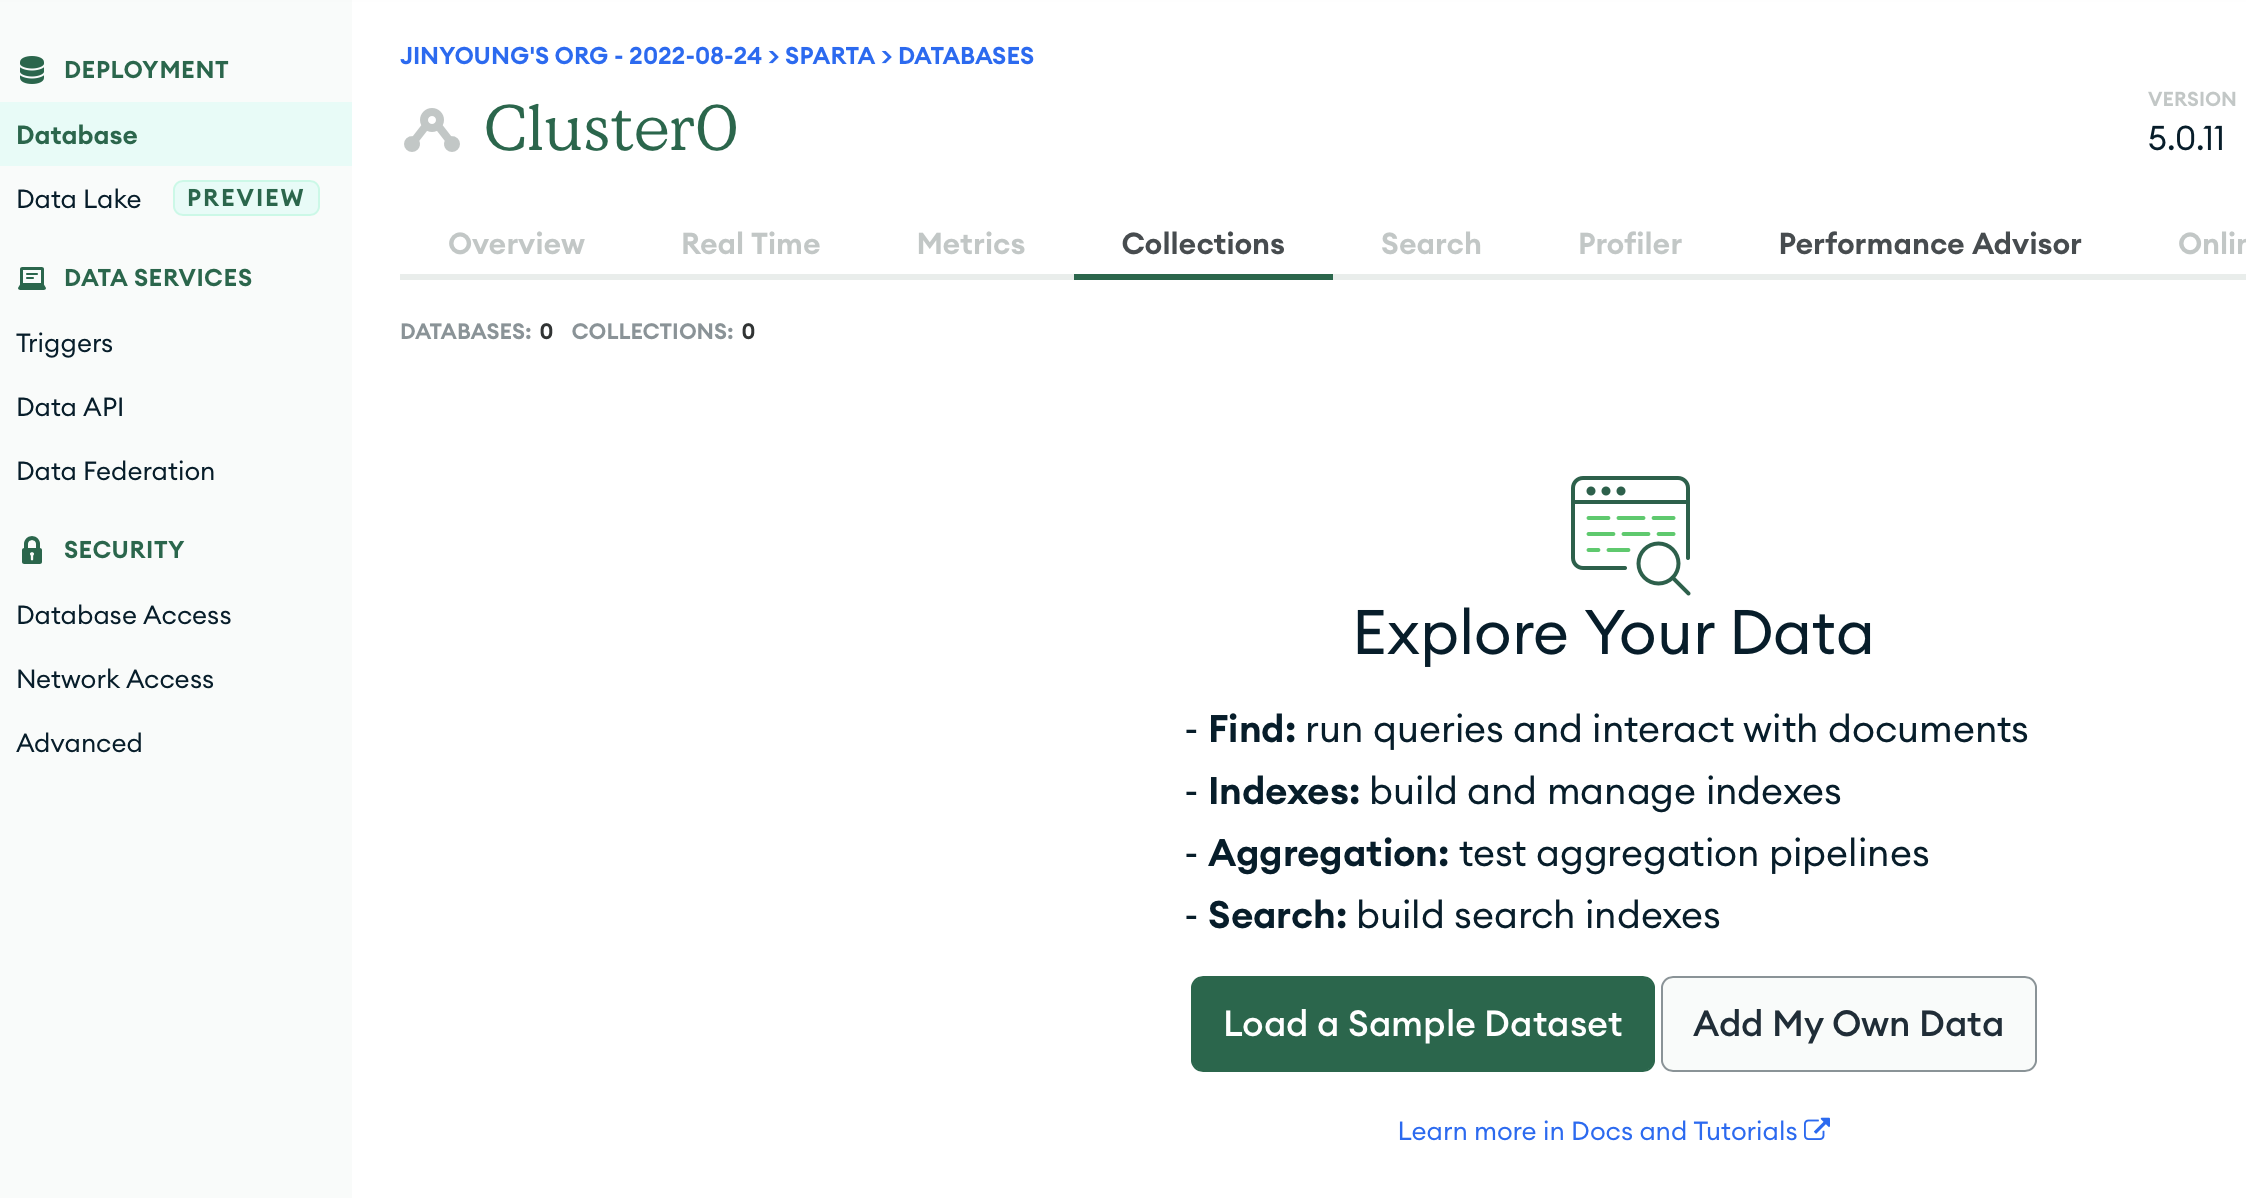
Task: Click the COLLECTIONS: 0 count
Action: coord(664,331)
